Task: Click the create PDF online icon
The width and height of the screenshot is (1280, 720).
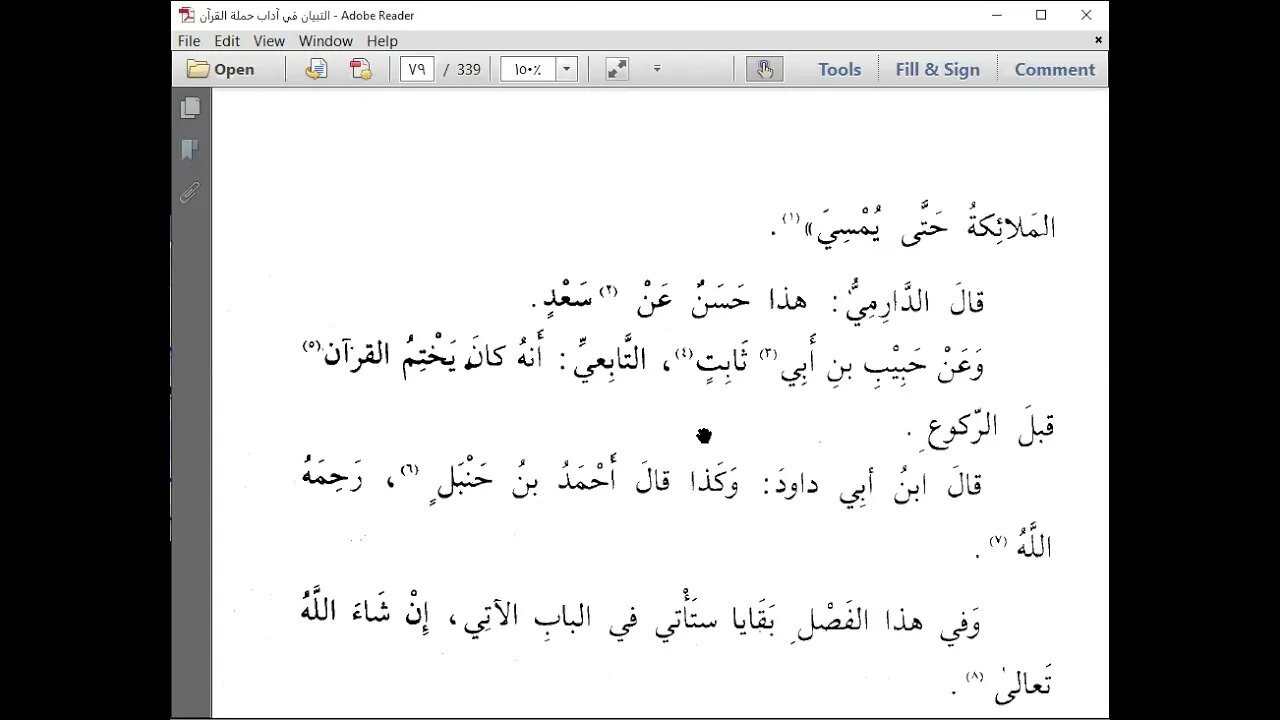Action: pos(360,69)
